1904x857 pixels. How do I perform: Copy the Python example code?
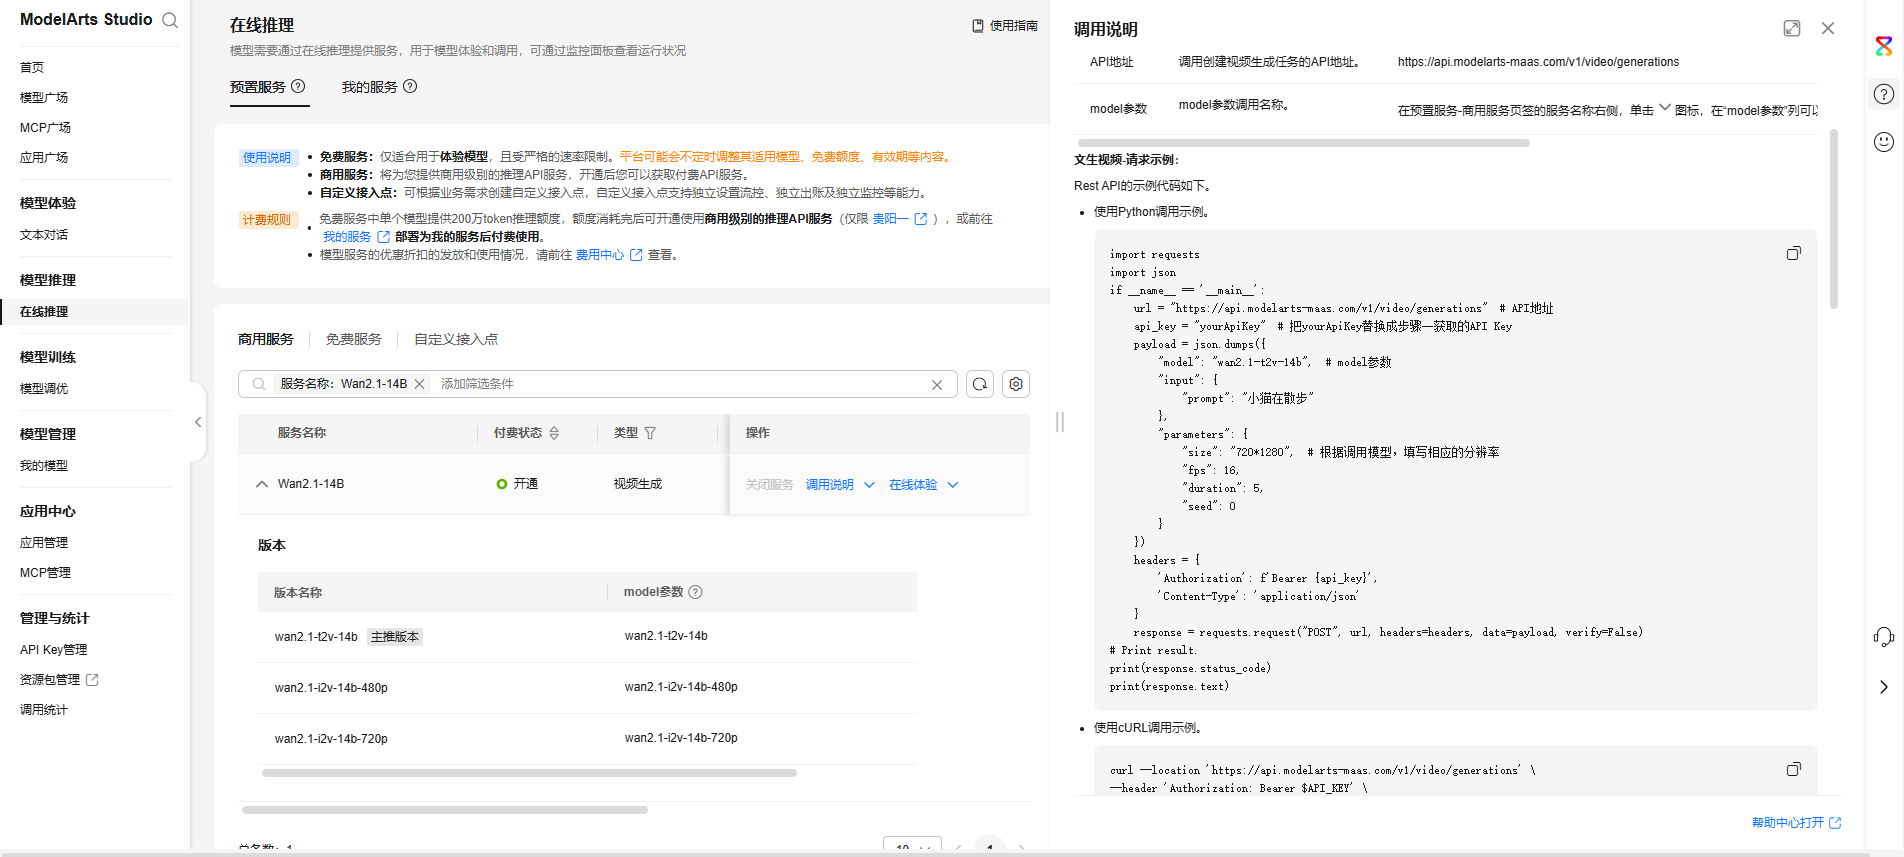pyautogui.click(x=1794, y=254)
